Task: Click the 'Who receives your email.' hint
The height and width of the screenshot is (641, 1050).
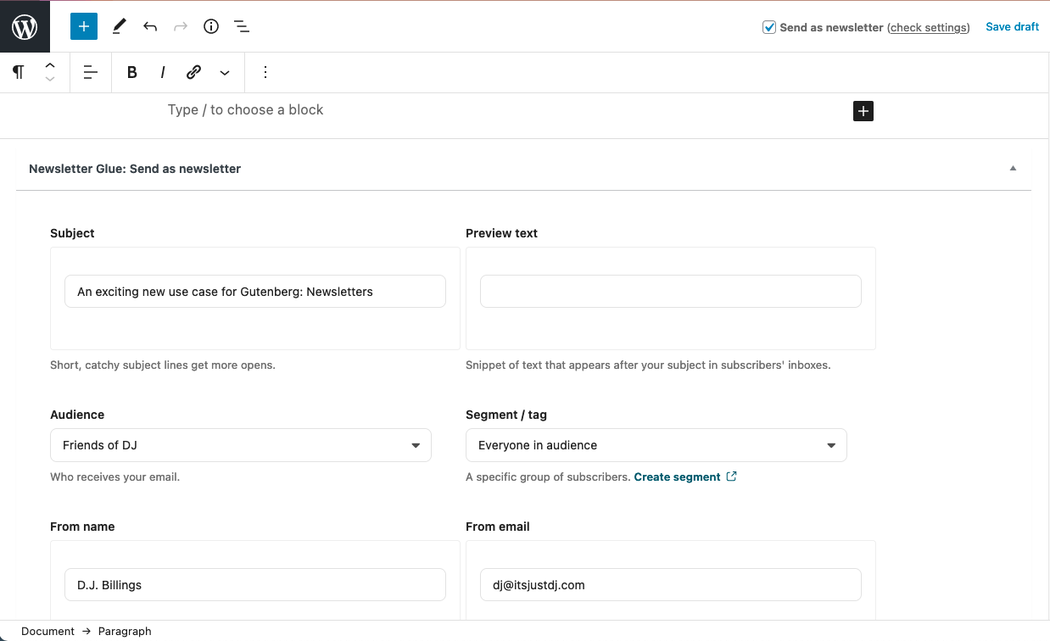Action: [x=115, y=477]
